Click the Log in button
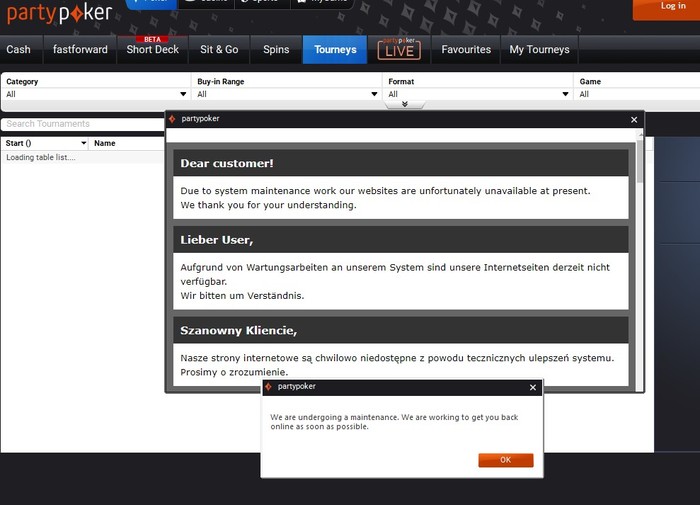 667,9
